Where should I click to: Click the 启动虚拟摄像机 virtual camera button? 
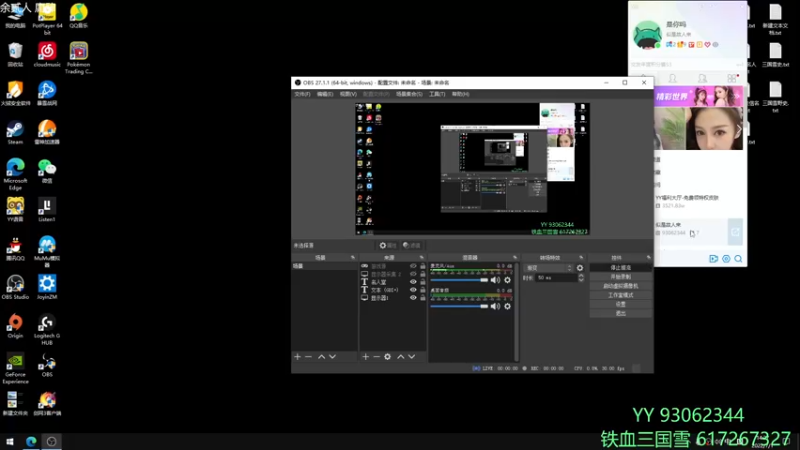[x=620, y=286]
